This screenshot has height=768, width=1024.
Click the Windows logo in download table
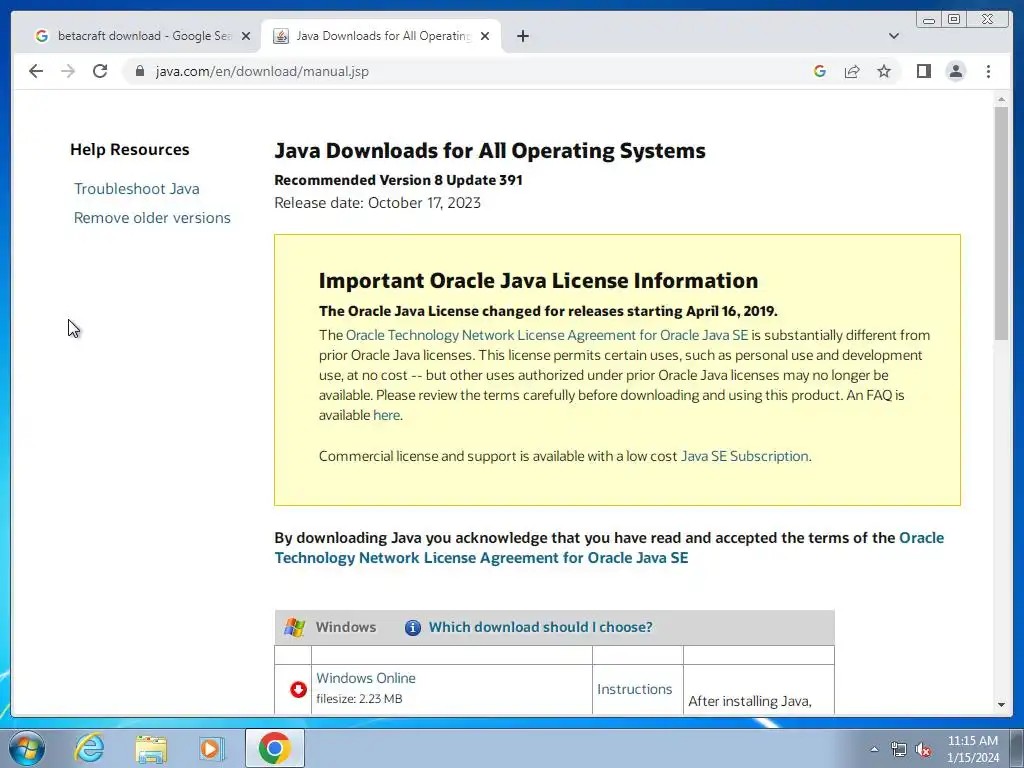(295, 628)
